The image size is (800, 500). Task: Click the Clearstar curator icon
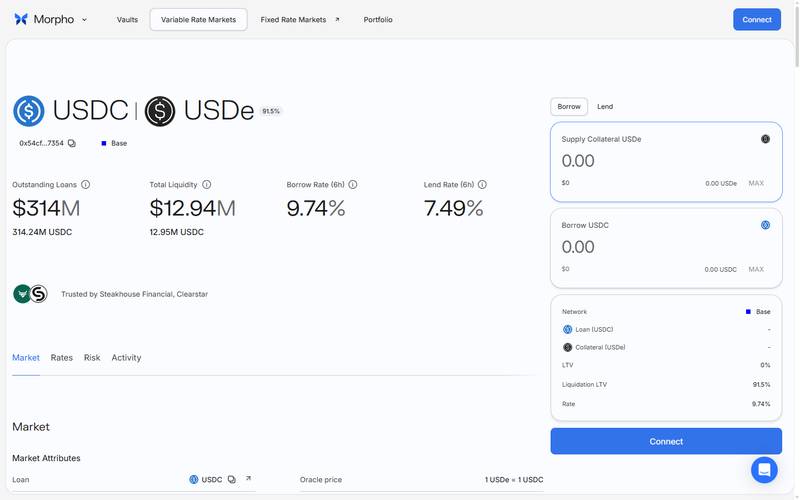pyautogui.click(x=39, y=294)
